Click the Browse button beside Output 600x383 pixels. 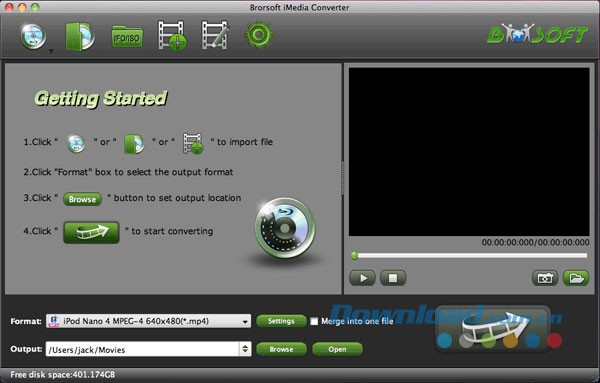(281, 349)
